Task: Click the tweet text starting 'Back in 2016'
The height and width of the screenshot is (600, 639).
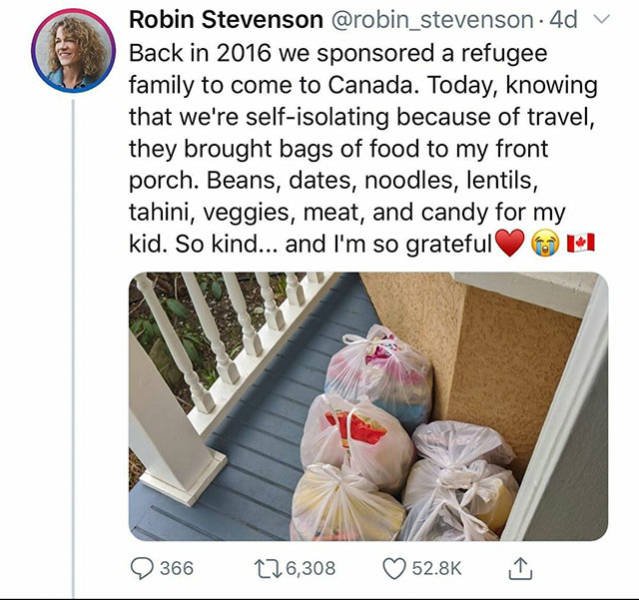Action: (364, 149)
